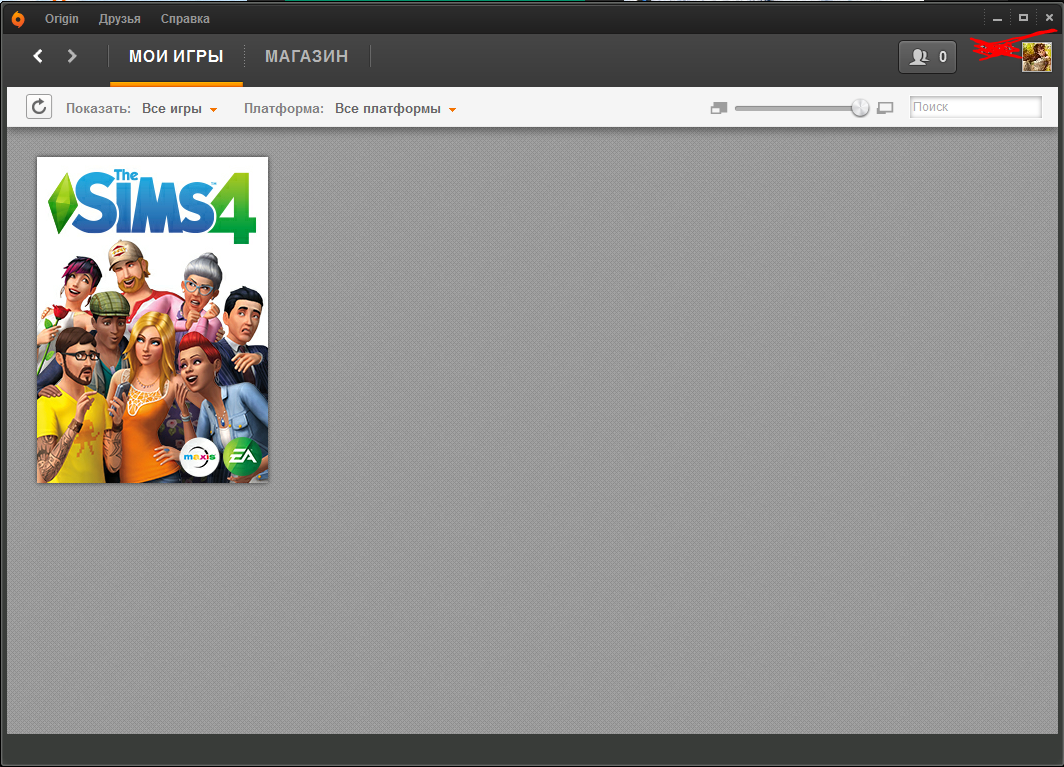Image resolution: width=1064 pixels, height=767 pixels.
Task: Click the Поиск search field
Action: click(x=975, y=107)
